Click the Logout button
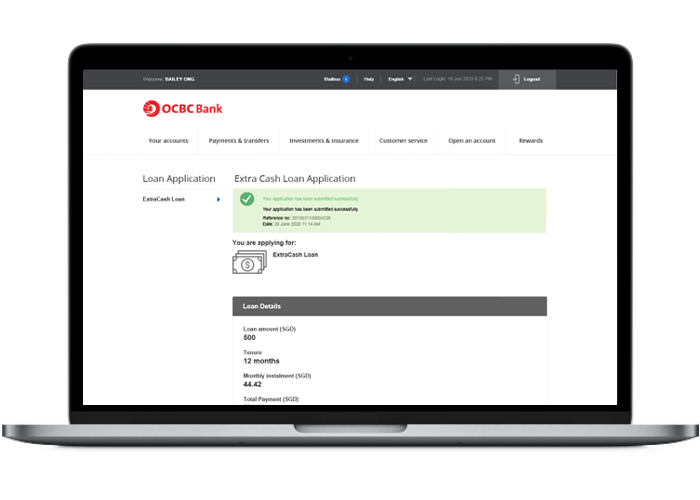 point(527,79)
